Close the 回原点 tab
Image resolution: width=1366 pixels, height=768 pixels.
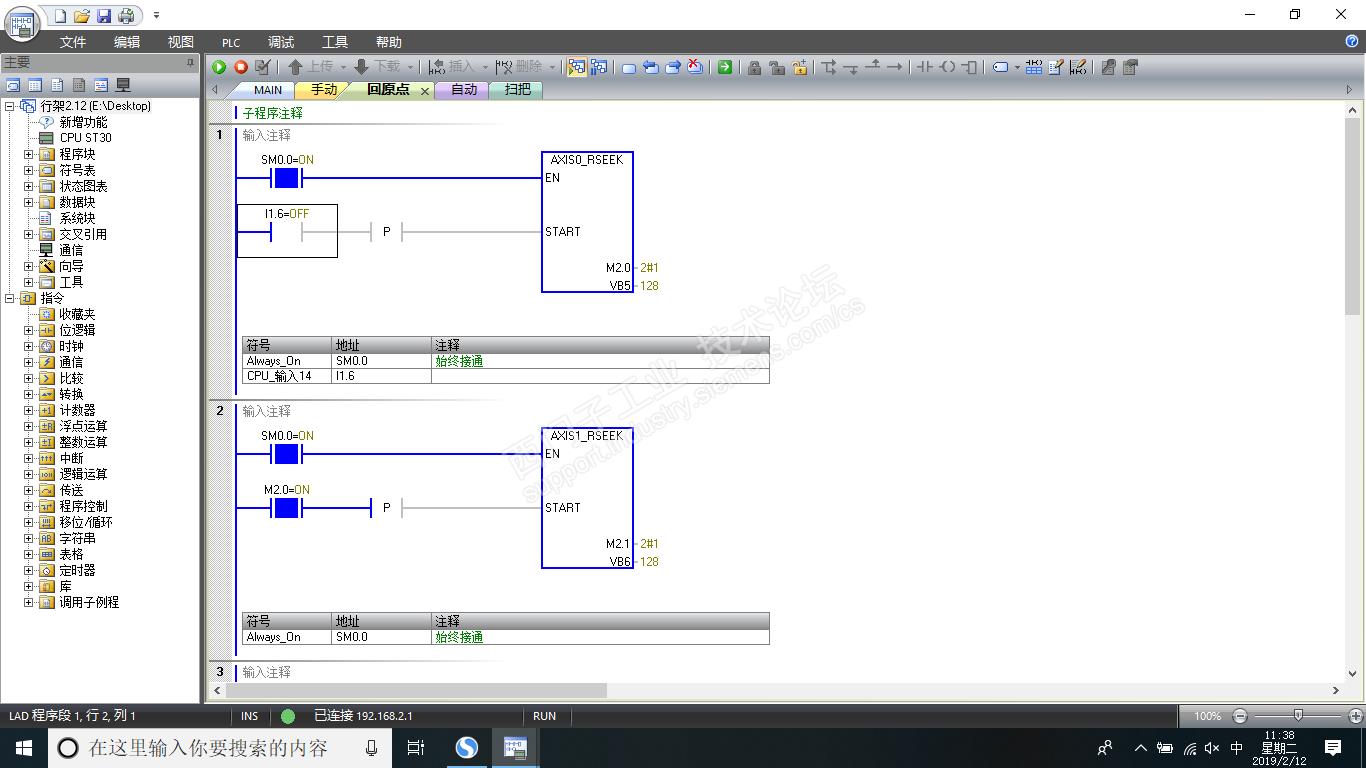pos(424,91)
